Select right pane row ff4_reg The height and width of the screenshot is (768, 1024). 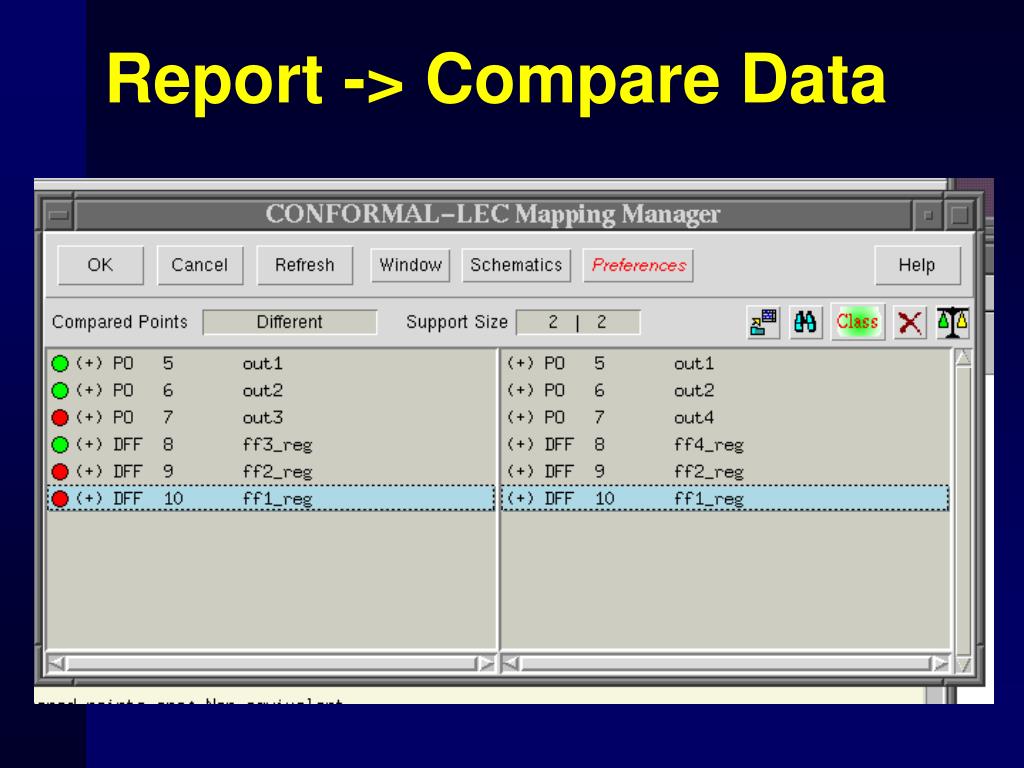(x=726, y=445)
